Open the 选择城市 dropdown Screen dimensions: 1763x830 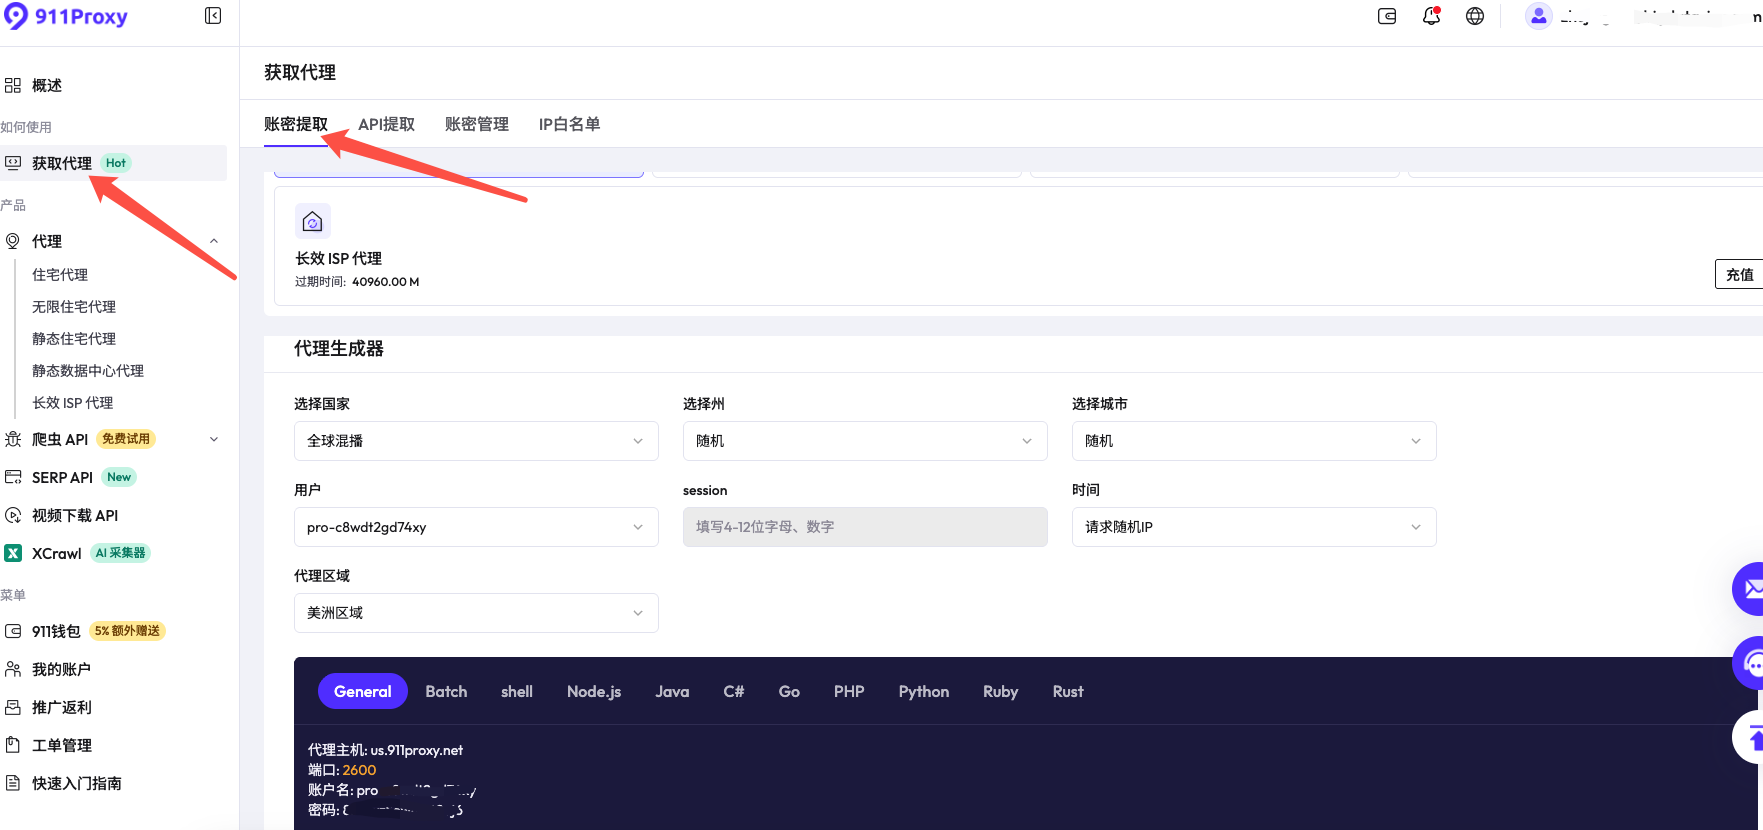click(x=1254, y=441)
